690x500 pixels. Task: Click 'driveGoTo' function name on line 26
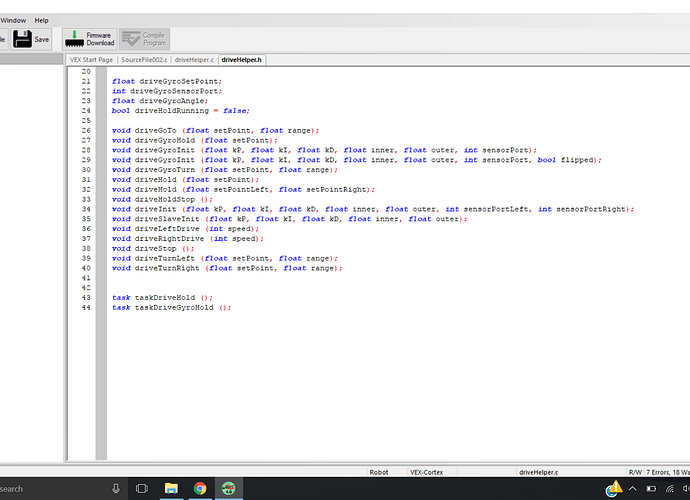pos(155,131)
